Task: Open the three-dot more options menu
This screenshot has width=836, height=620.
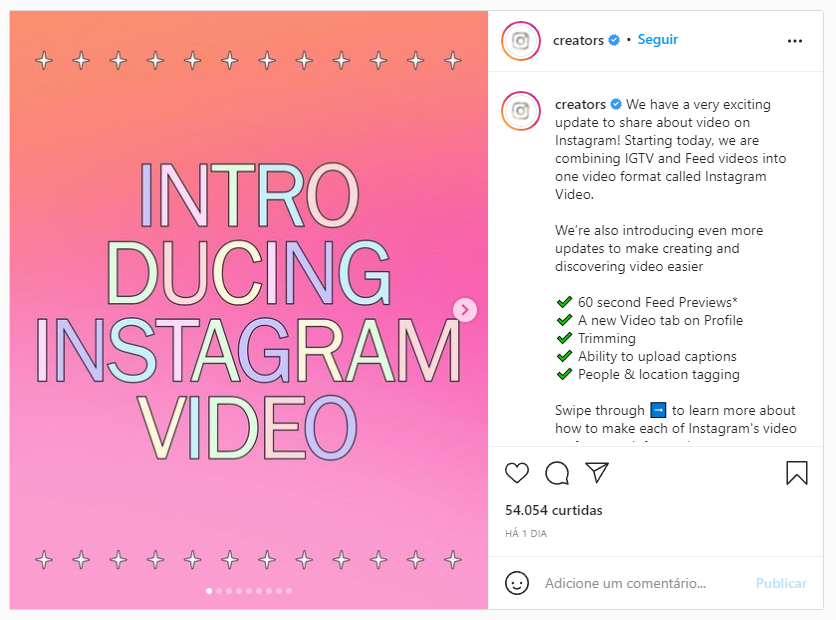Action: pos(794,41)
